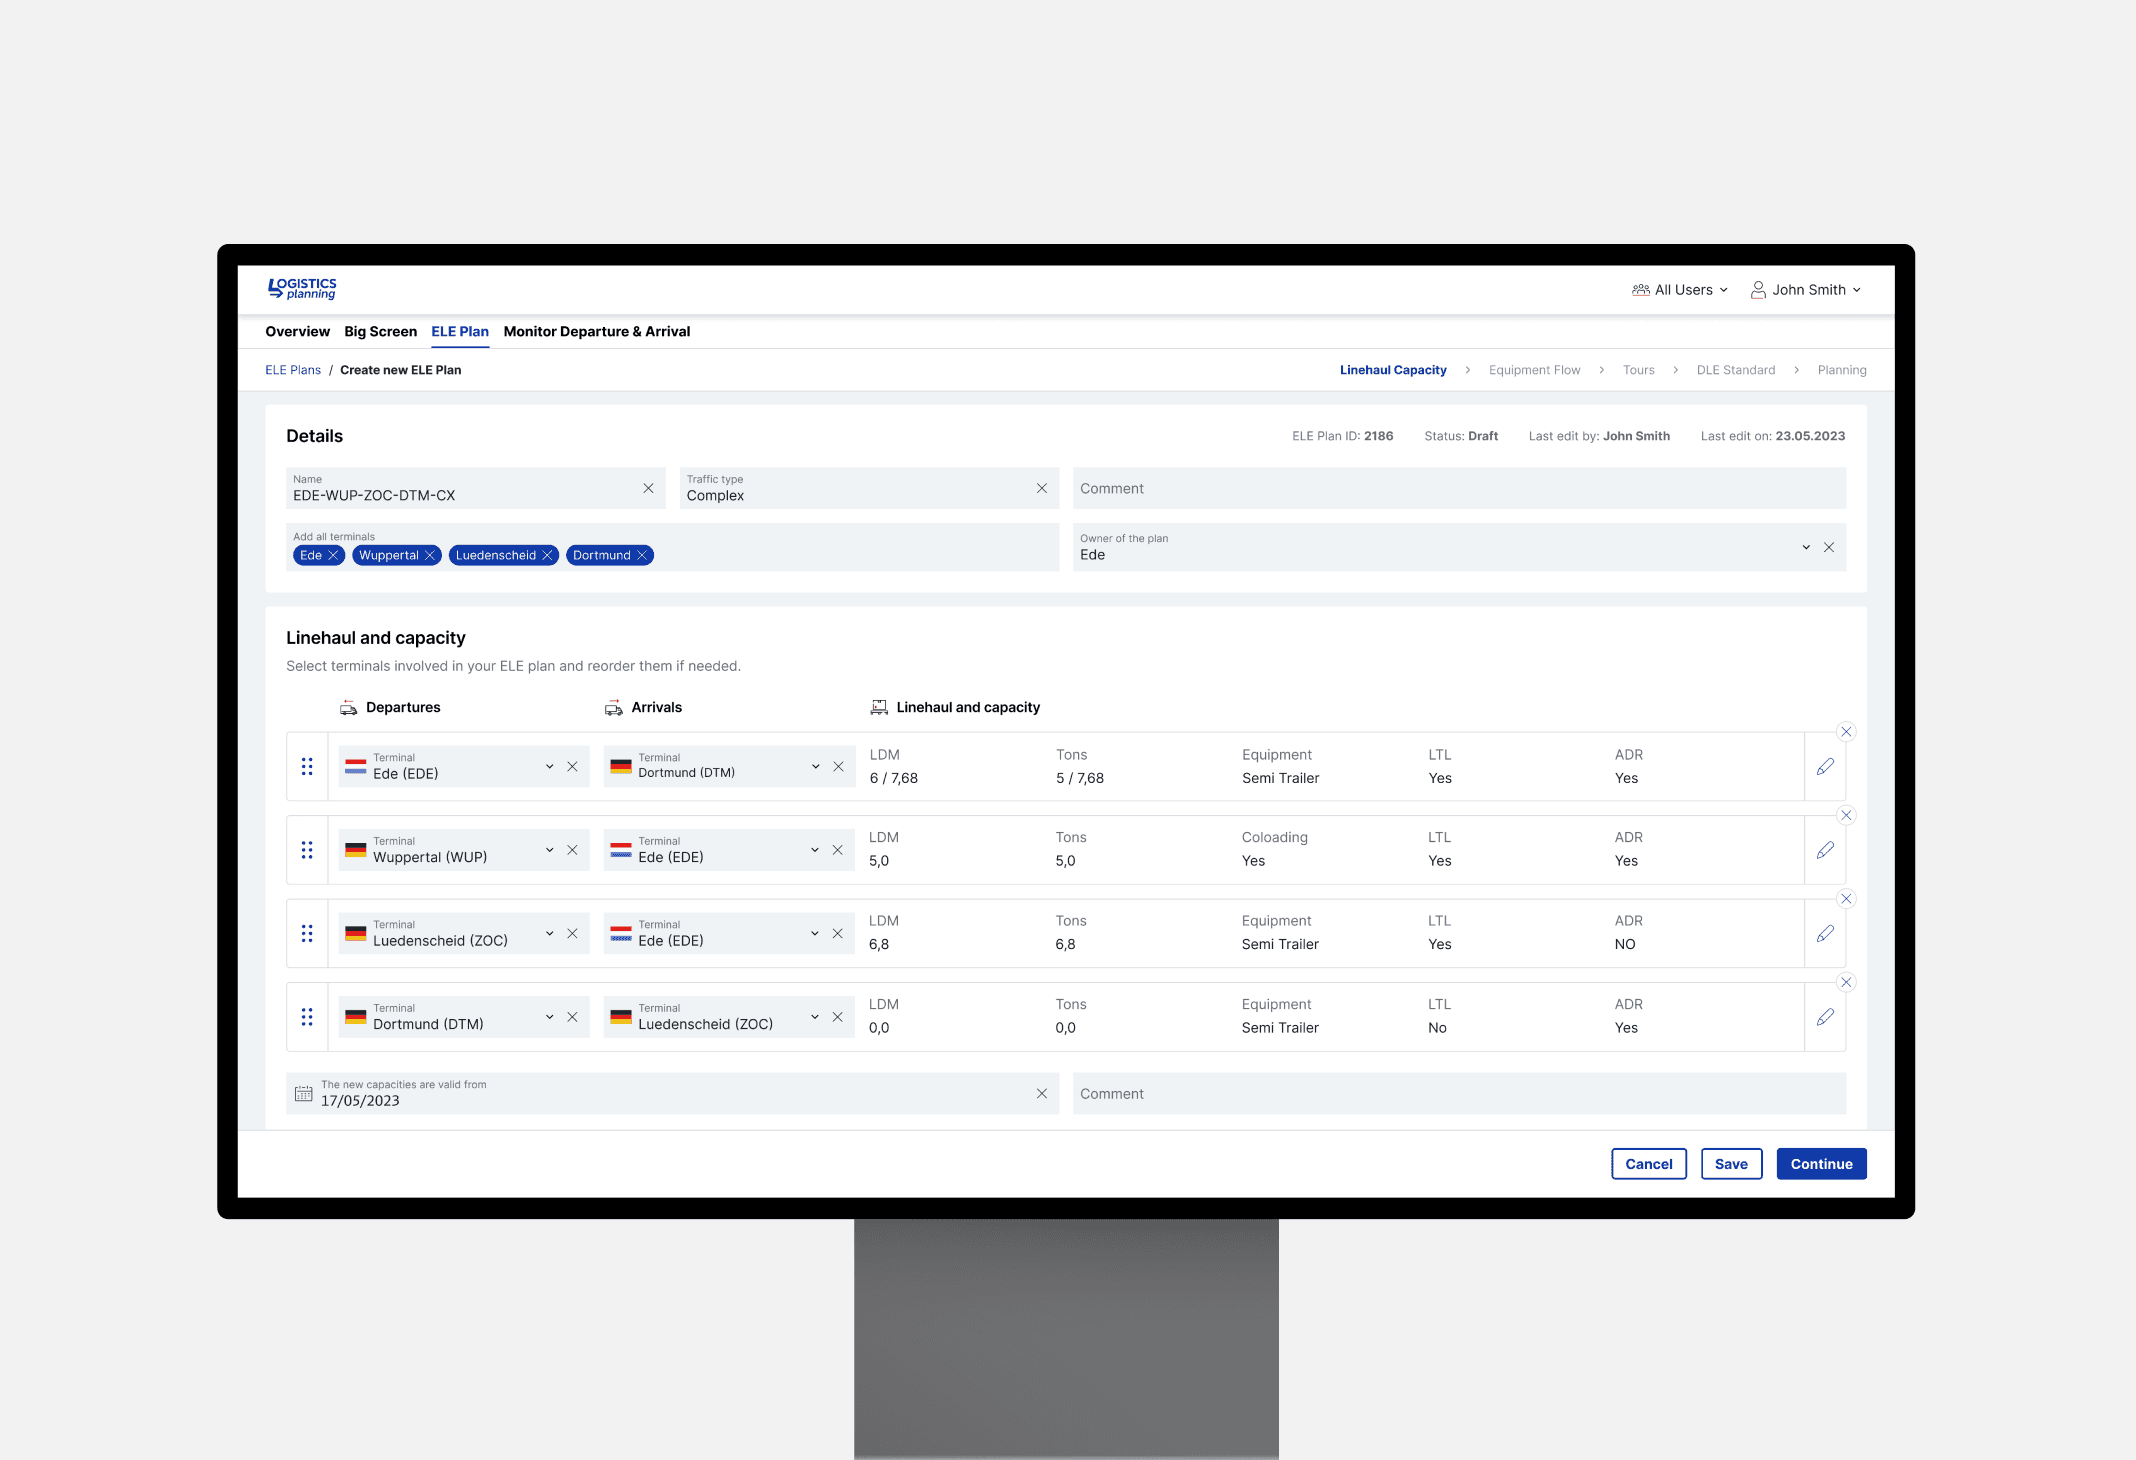
Task: Expand the Owner of the plan dropdown
Action: (1805, 547)
